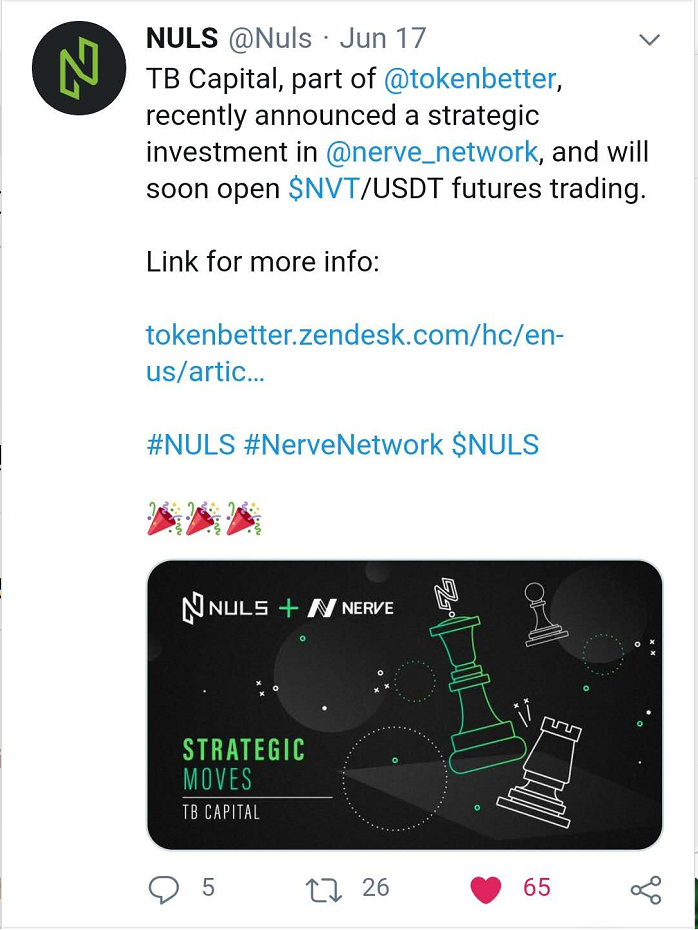Open the @tokenbetter mention
698x930 pixels.
coord(470,78)
